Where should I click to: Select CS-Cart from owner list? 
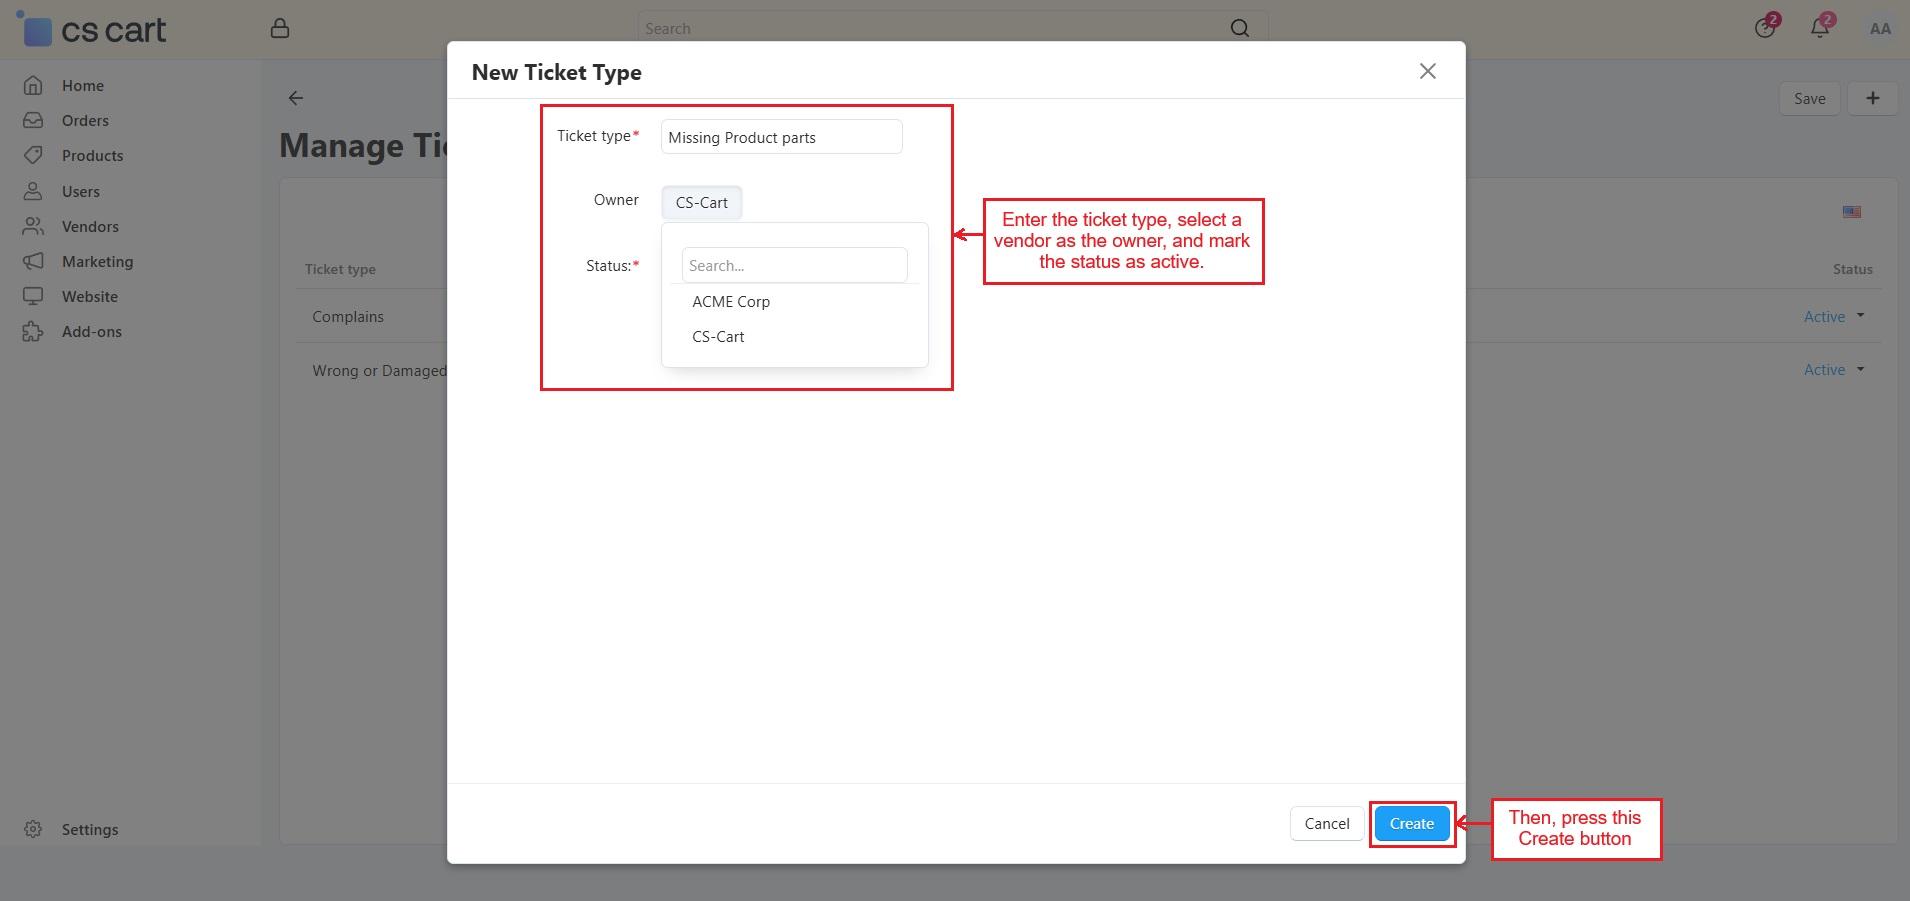[718, 337]
